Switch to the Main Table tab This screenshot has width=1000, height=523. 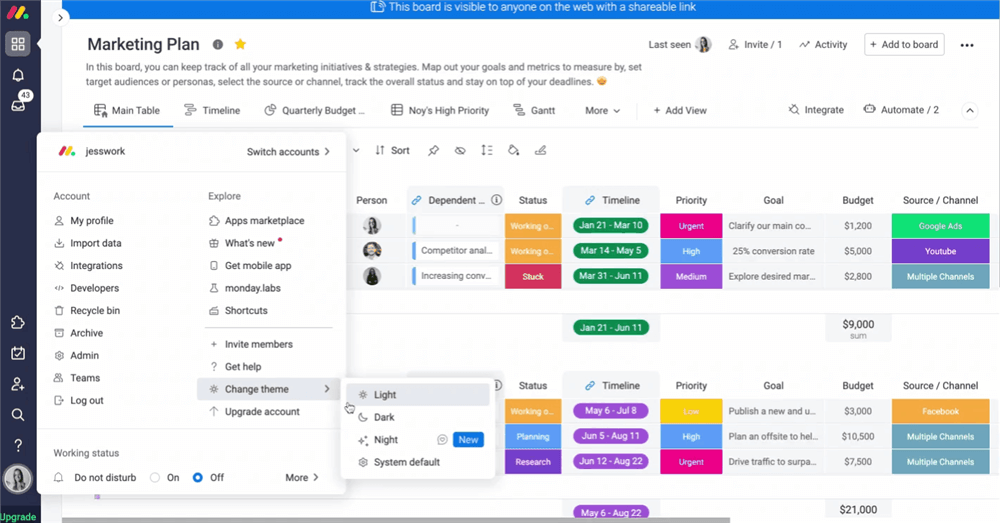(127, 110)
